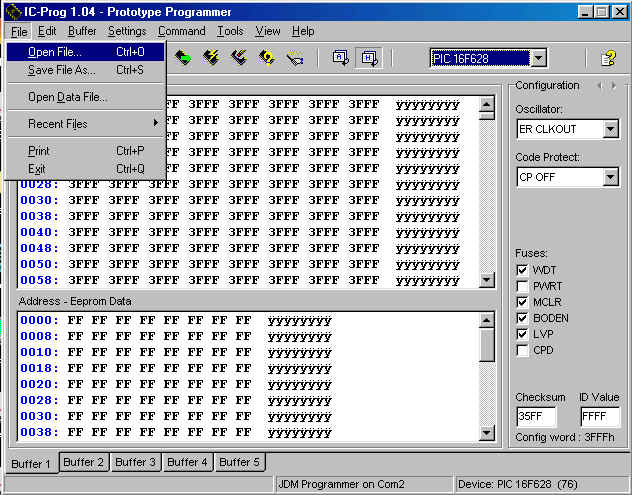The image size is (632, 495).
Task: Click the Read All green-arrow chip icon
Action: tap(183, 58)
